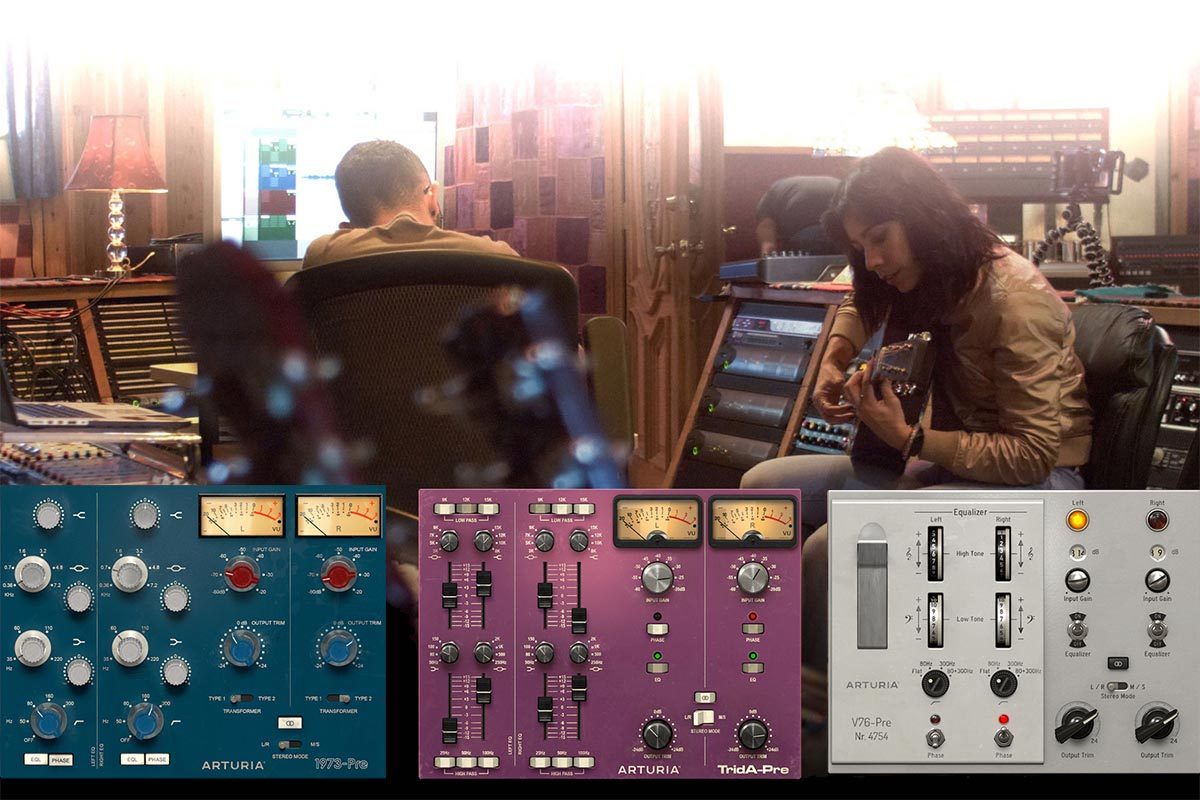Flip V76-Pre right Phase toggle switch

[x=1003, y=738]
